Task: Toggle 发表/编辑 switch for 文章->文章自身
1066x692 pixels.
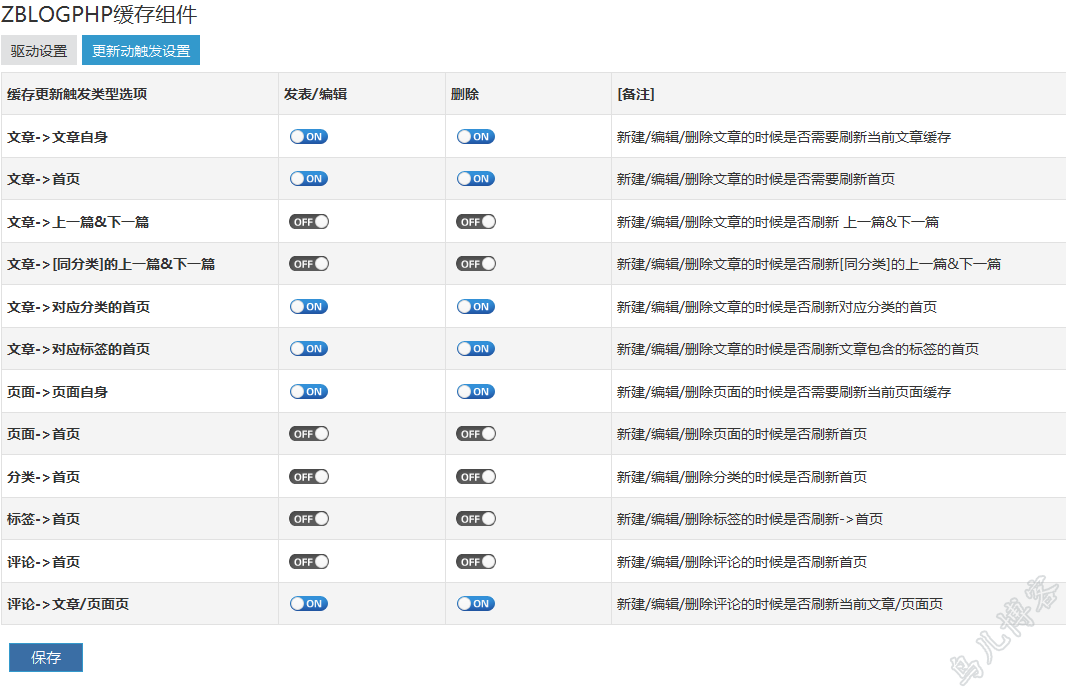Action: click(309, 137)
